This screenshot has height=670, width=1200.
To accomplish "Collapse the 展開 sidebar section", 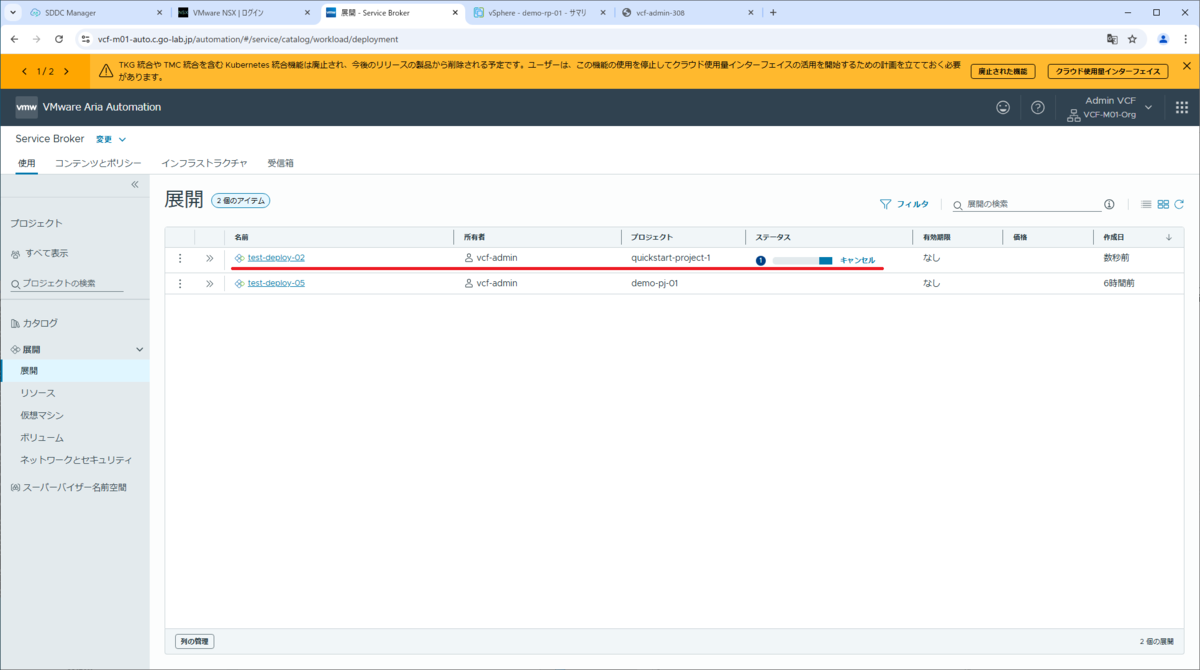I will pos(140,349).
